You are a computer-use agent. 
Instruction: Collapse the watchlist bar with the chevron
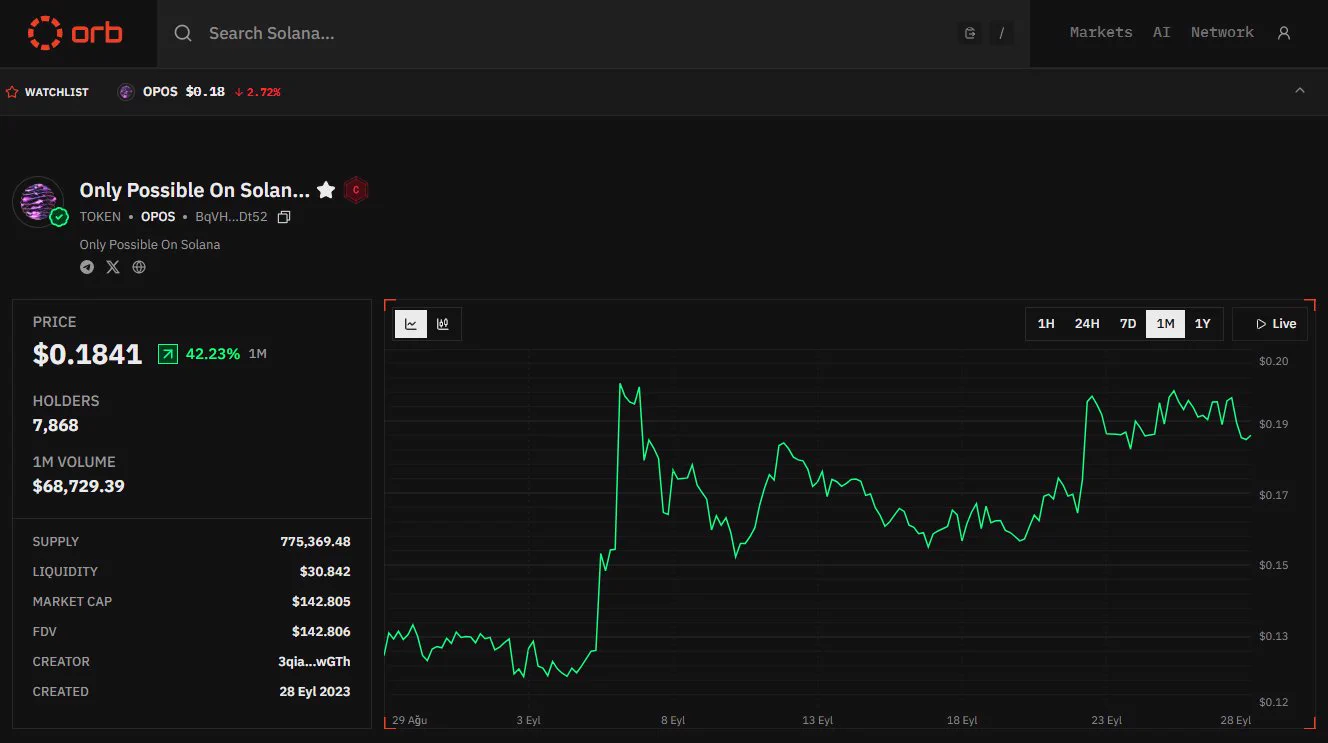tap(1300, 91)
